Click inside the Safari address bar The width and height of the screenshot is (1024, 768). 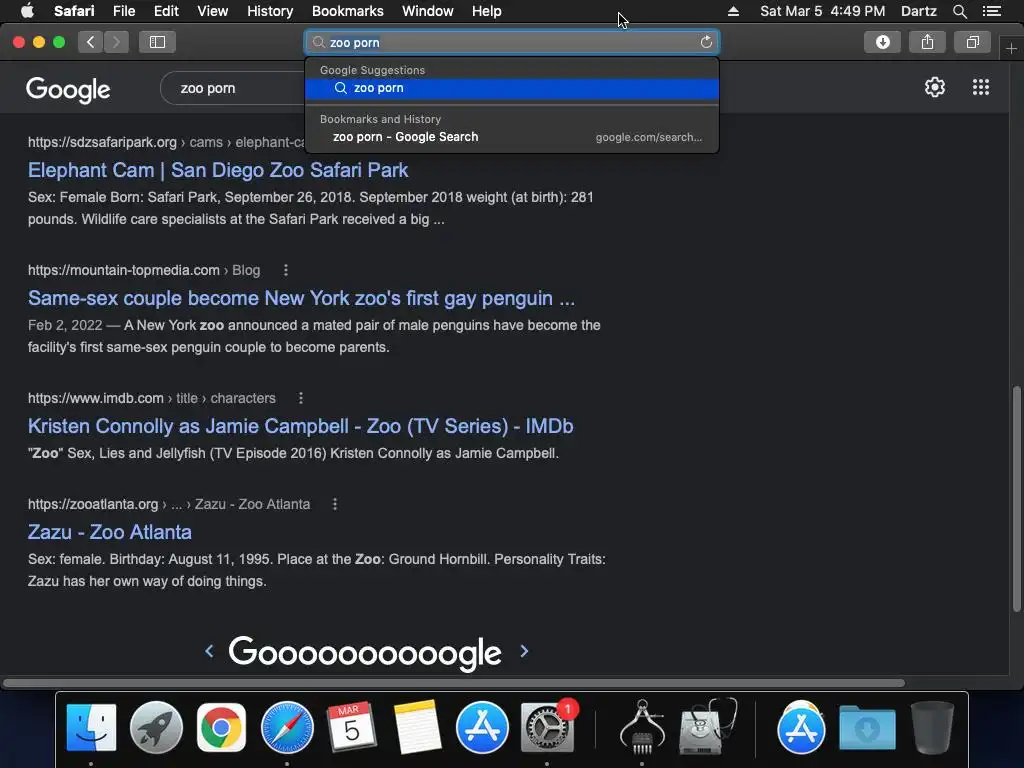tap(512, 42)
